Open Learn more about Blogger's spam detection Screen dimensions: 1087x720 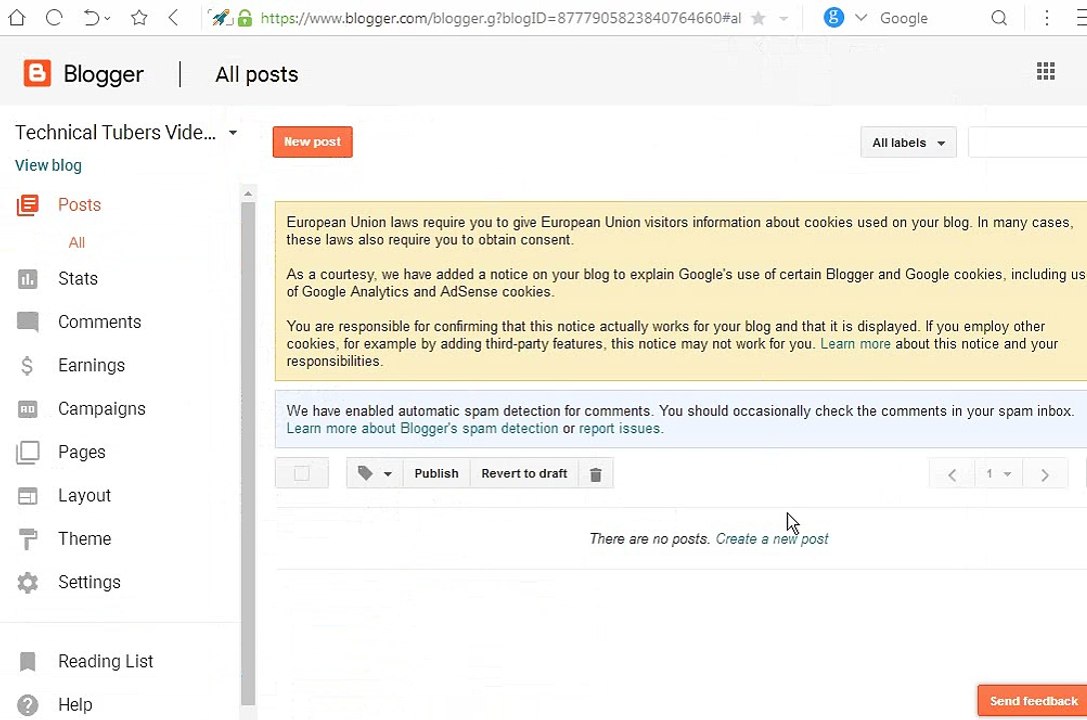[x=422, y=428]
